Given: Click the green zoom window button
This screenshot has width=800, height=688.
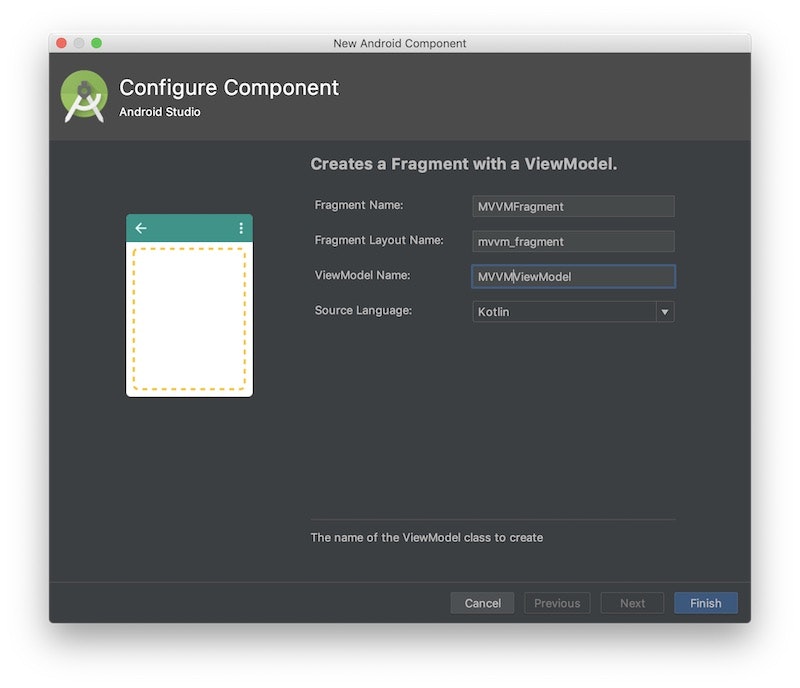Looking at the screenshot, I should coord(96,43).
